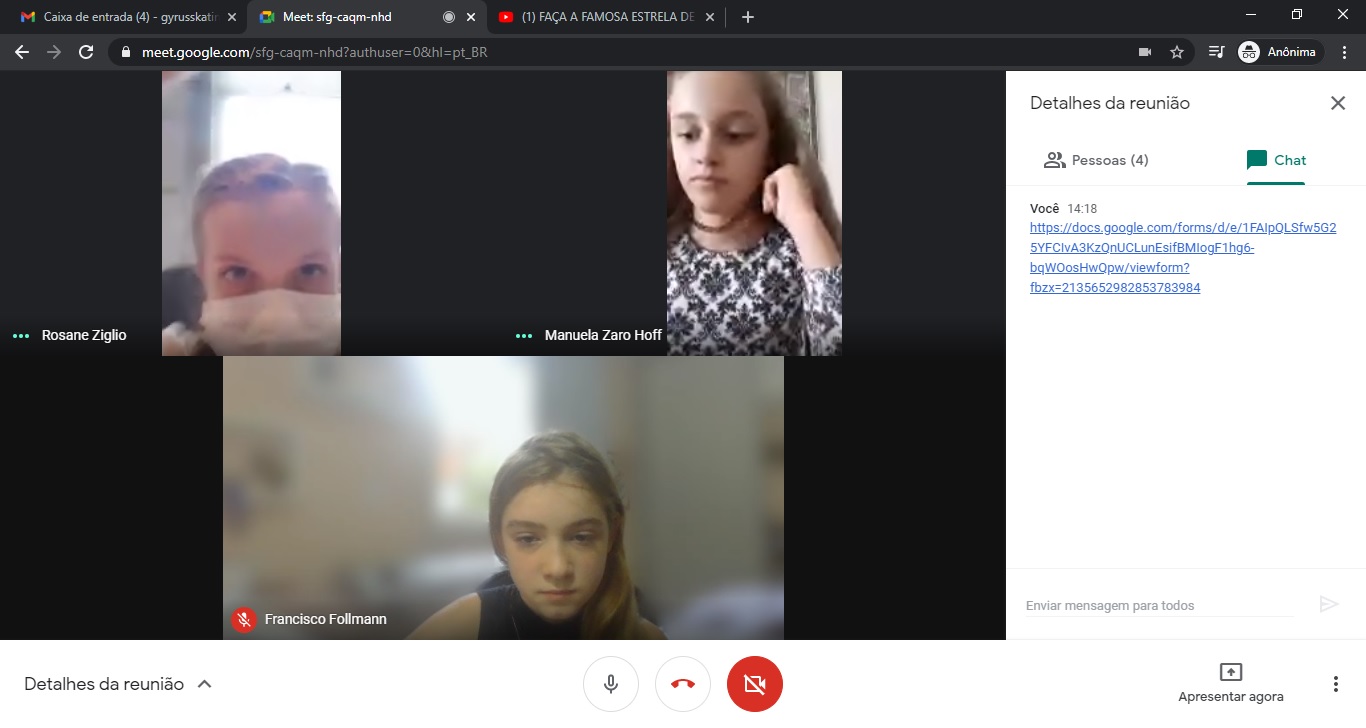Click the Apresentar agora screen share icon

[1230, 672]
